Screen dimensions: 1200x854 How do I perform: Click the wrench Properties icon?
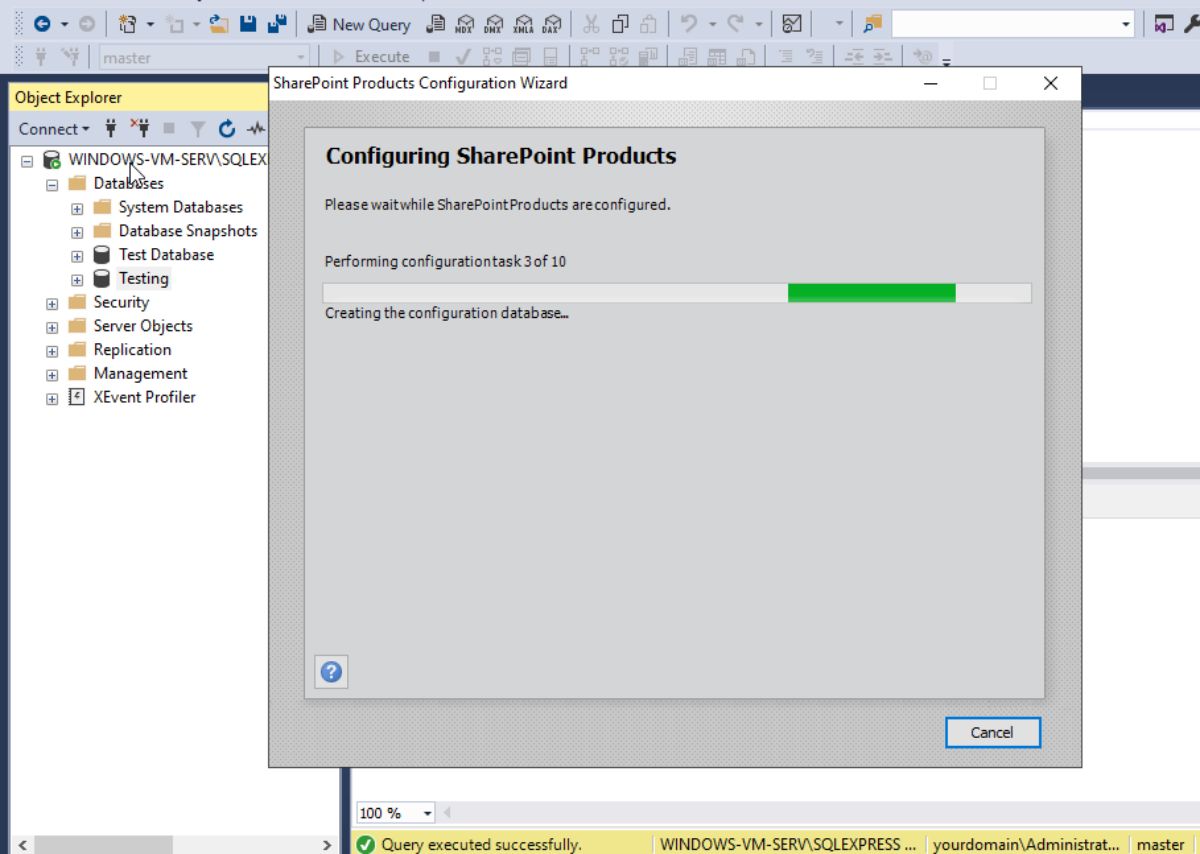[1191, 24]
